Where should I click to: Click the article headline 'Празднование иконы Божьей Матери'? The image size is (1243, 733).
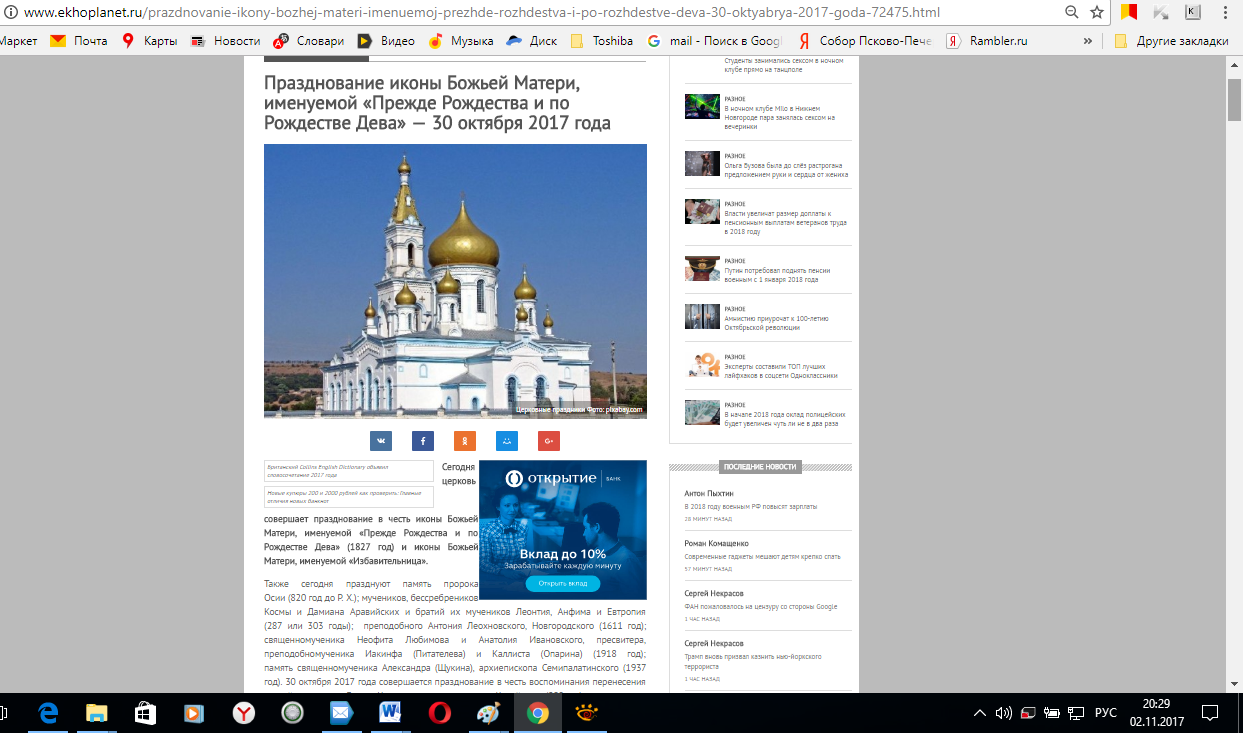(x=438, y=103)
